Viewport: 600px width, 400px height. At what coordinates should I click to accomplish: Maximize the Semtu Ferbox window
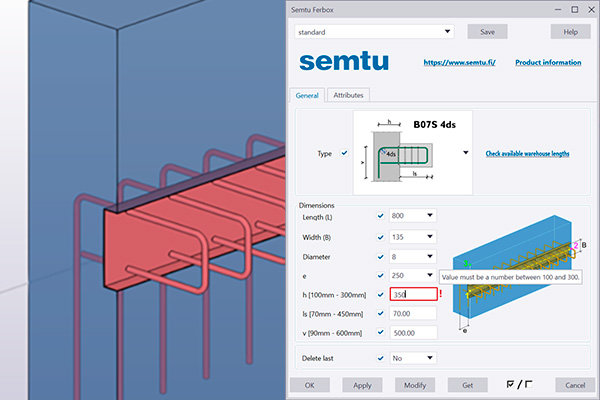tap(575, 10)
